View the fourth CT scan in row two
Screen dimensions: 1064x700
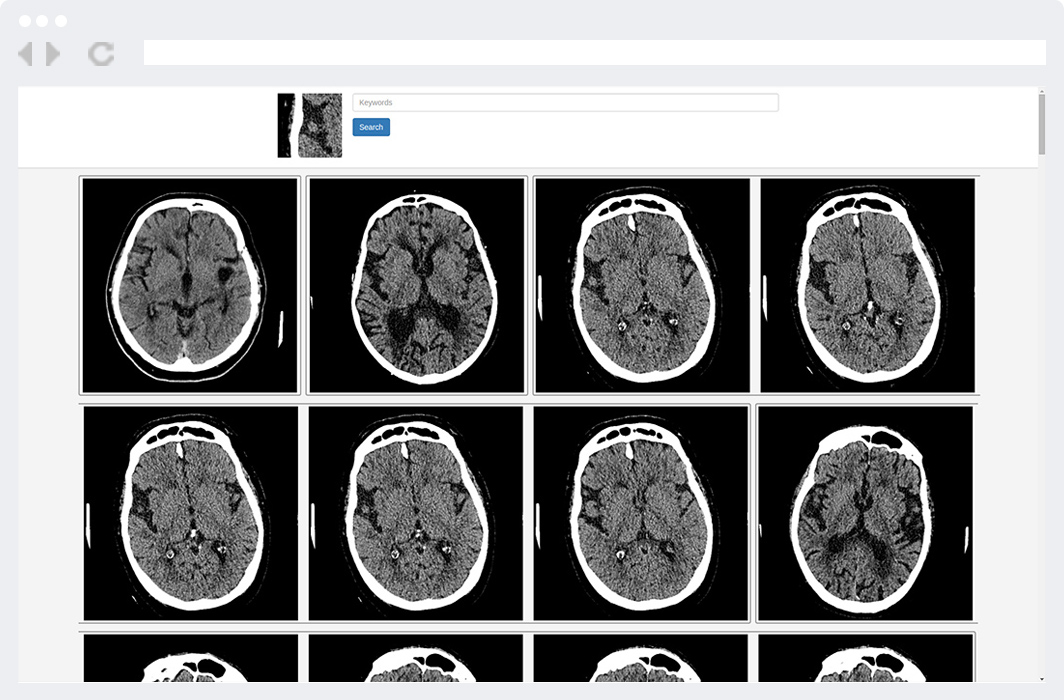(x=866, y=513)
